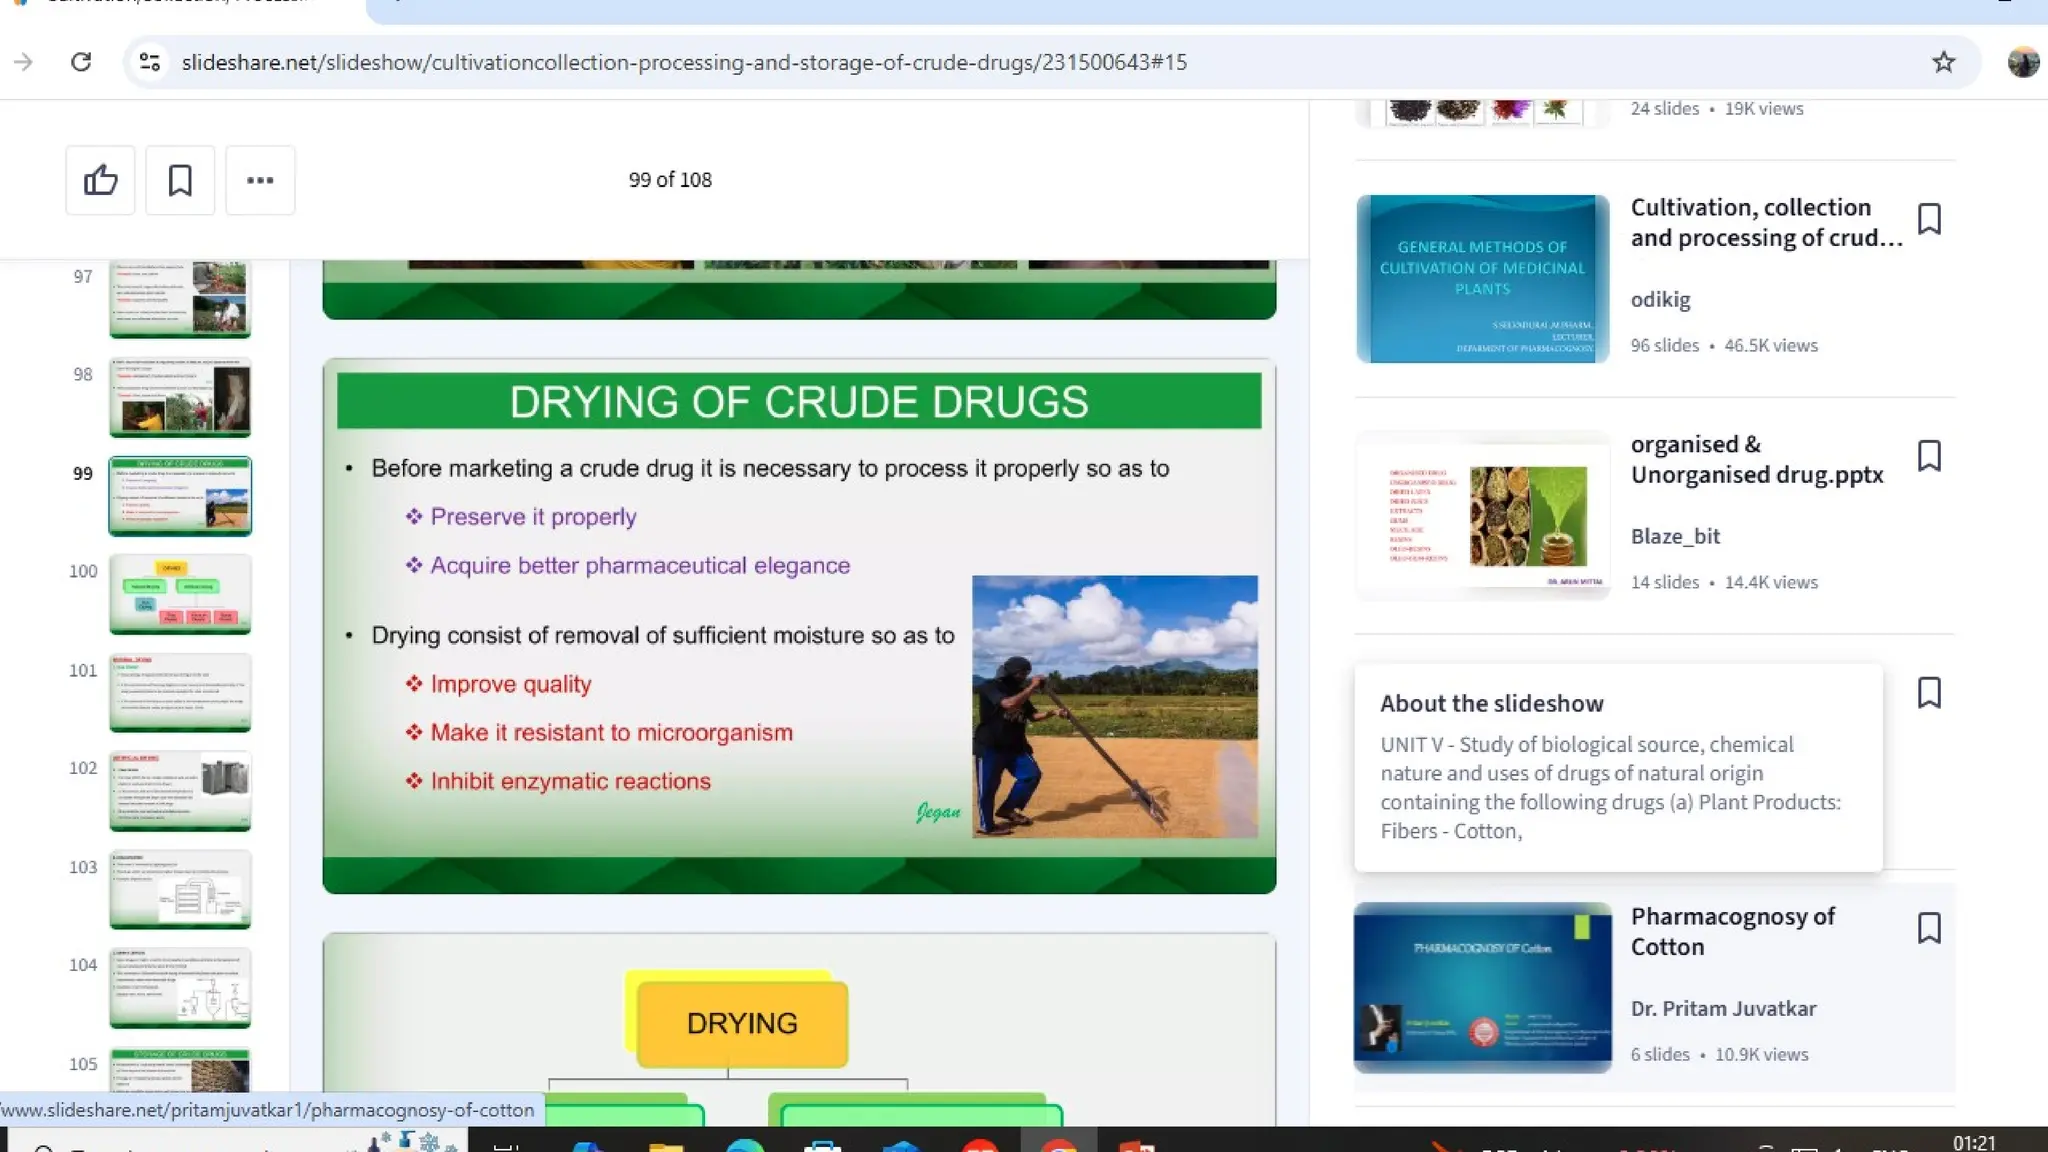Bookmark the 'Cultivation, collection and processing' slideshow
Viewport: 2048px width, 1152px height.
click(x=1929, y=219)
